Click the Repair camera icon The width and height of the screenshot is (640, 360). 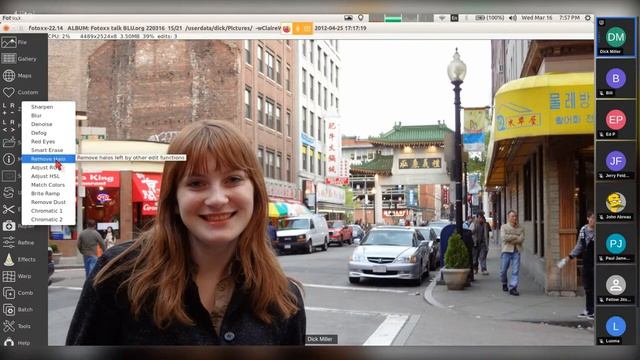pyautogui.click(x=9, y=226)
